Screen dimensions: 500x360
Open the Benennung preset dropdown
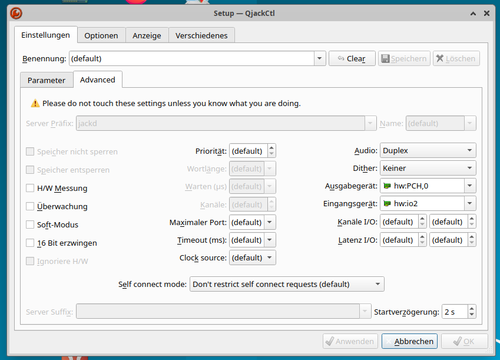click(x=319, y=59)
